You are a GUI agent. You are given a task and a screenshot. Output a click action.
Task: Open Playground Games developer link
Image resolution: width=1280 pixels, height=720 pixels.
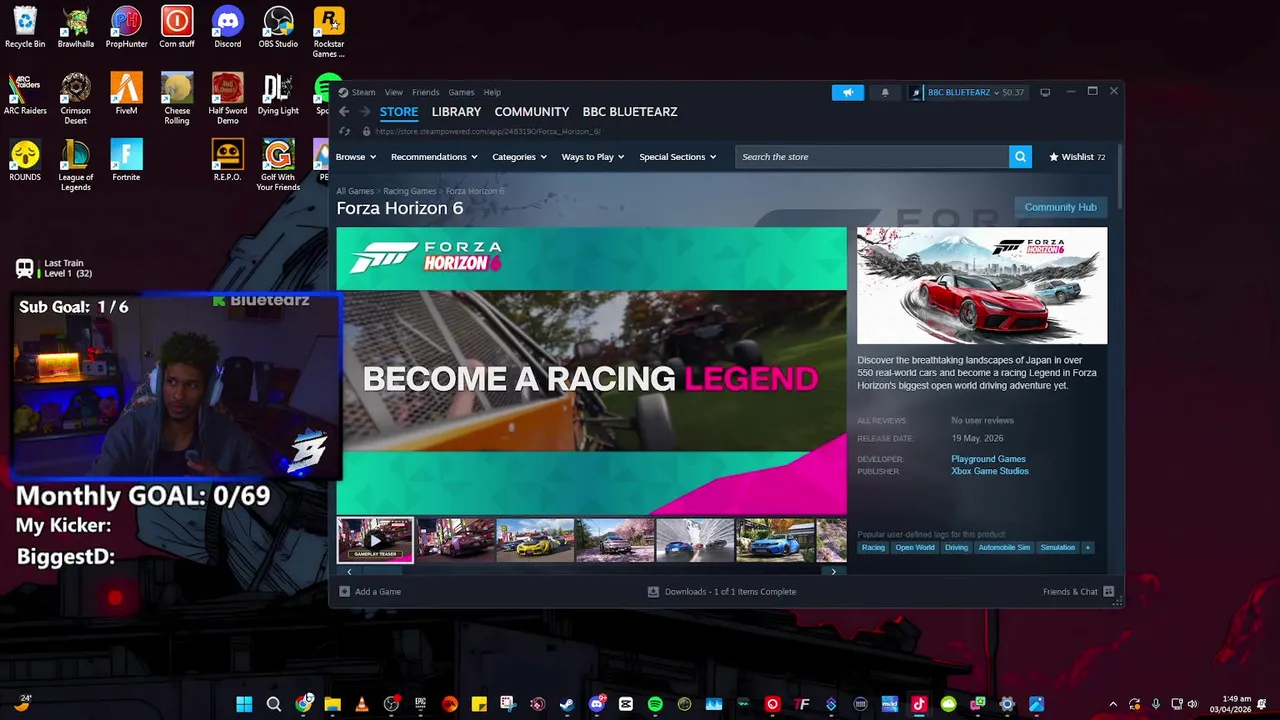click(988, 459)
